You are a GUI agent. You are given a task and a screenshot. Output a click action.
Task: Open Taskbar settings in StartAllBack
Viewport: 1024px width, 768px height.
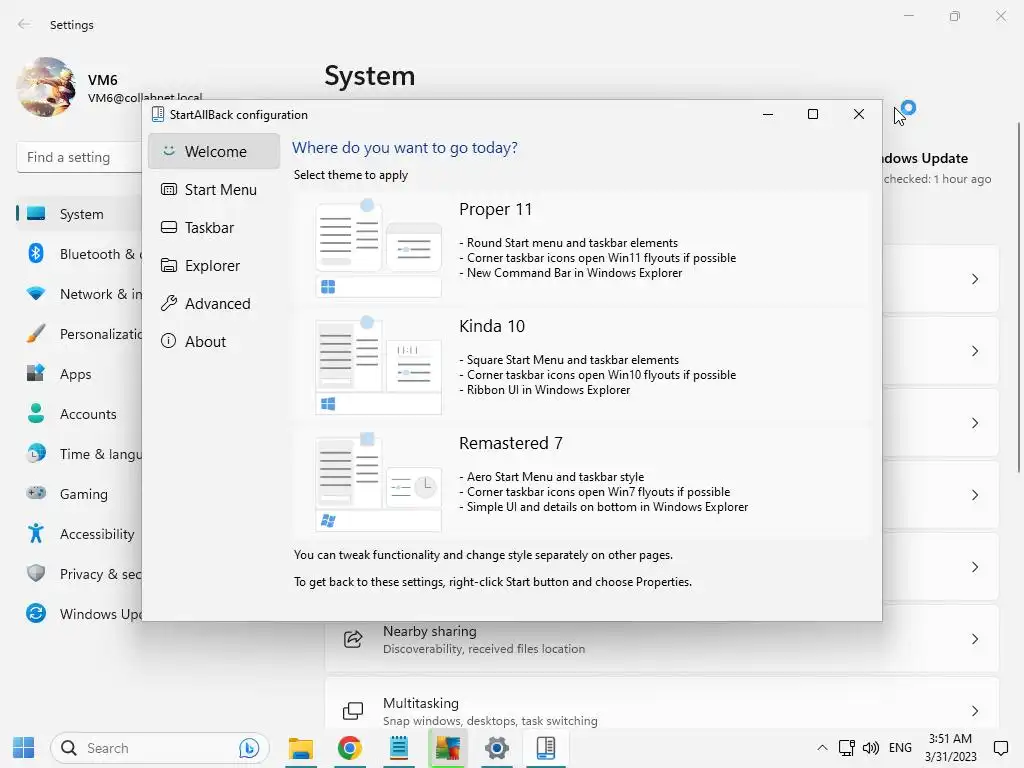[214, 227]
